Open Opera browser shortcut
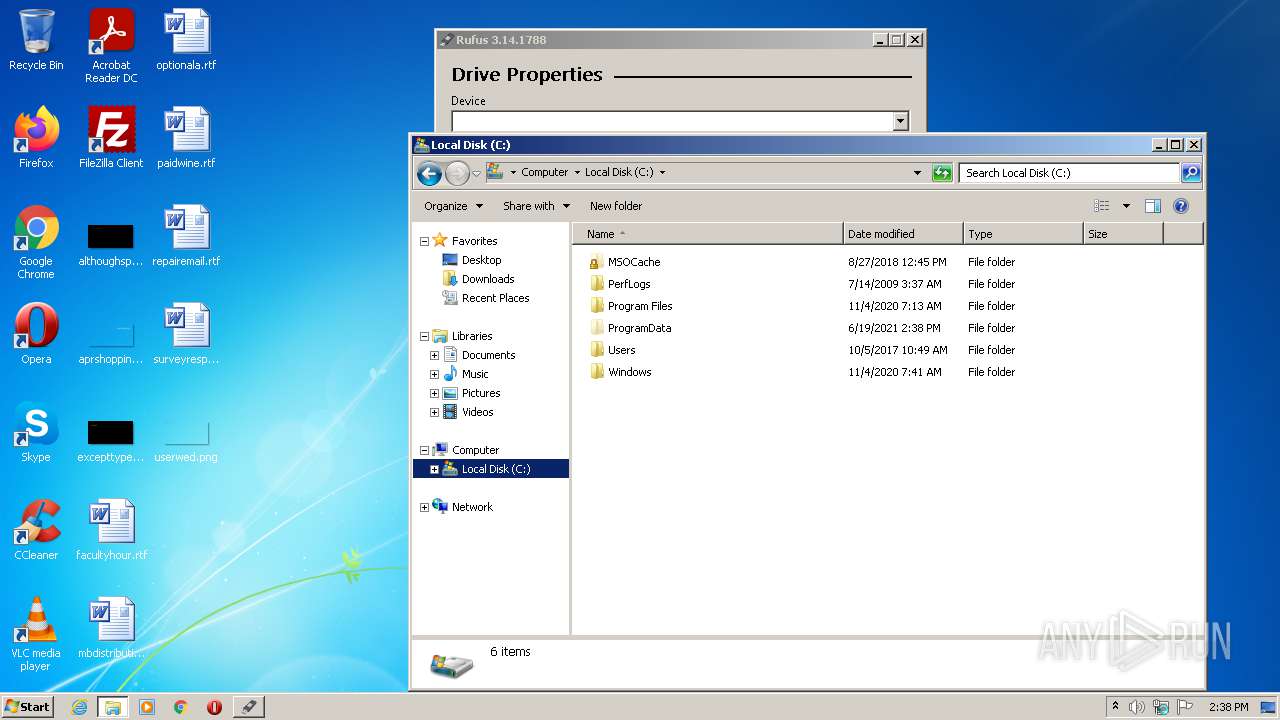The width and height of the screenshot is (1280, 720). 36,334
